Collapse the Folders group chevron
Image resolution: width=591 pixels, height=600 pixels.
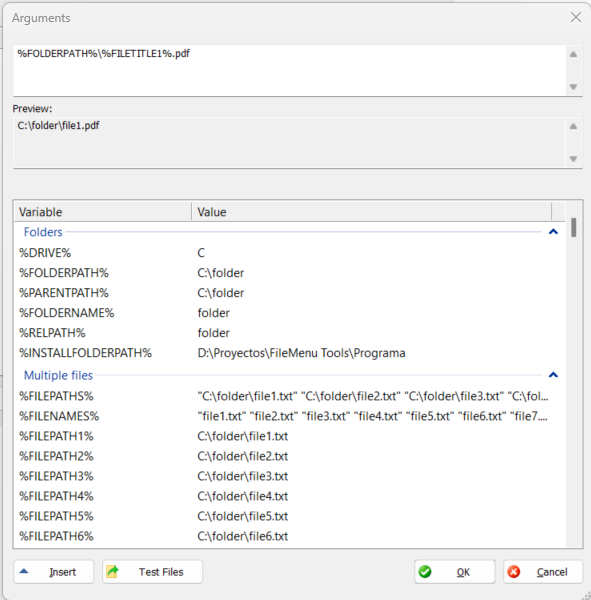(553, 232)
